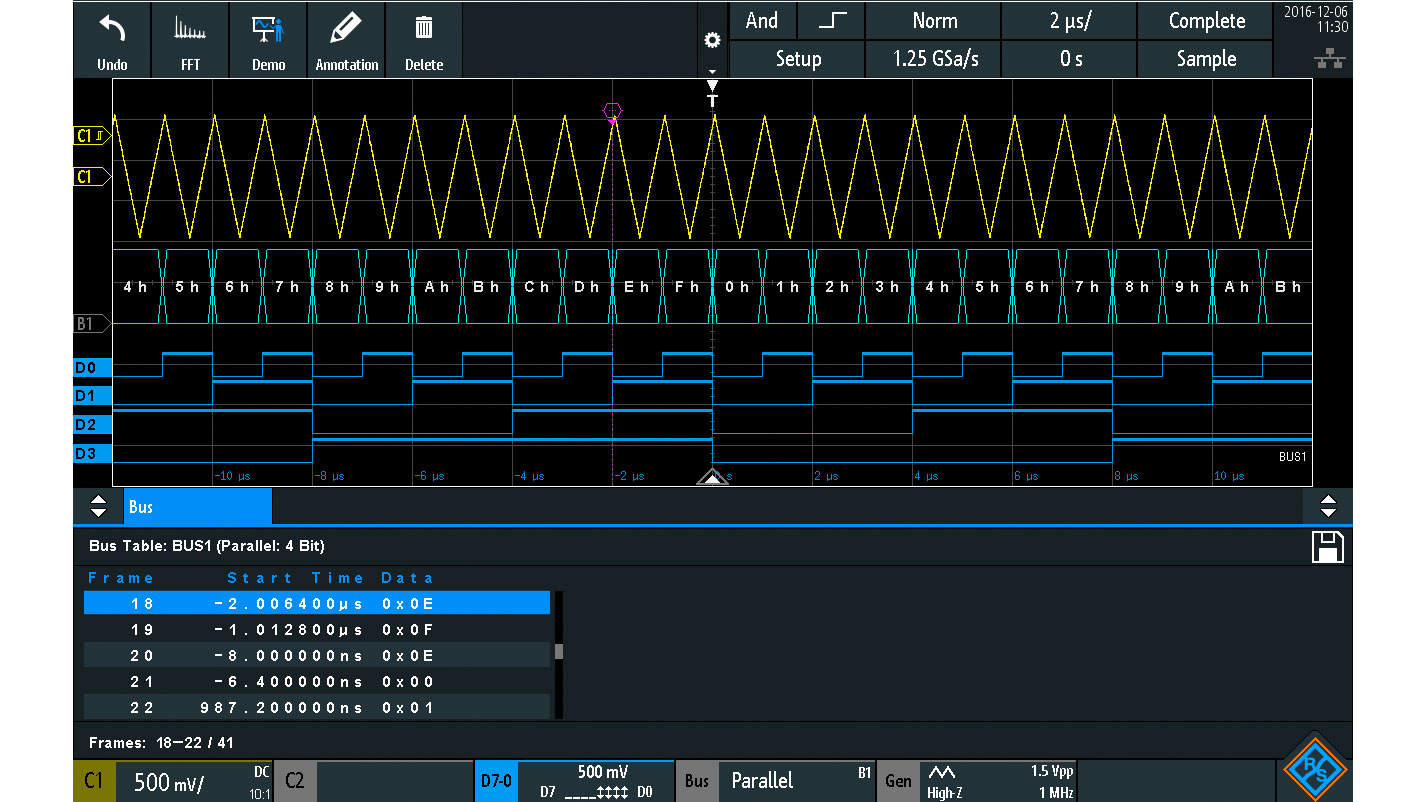Switch to the Bus tab
Image resolution: width=1426 pixels, height=802 pixels.
(x=197, y=507)
